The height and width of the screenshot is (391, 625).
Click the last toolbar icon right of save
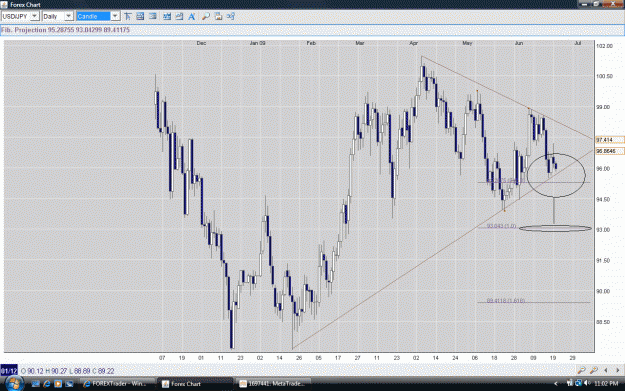pos(230,16)
